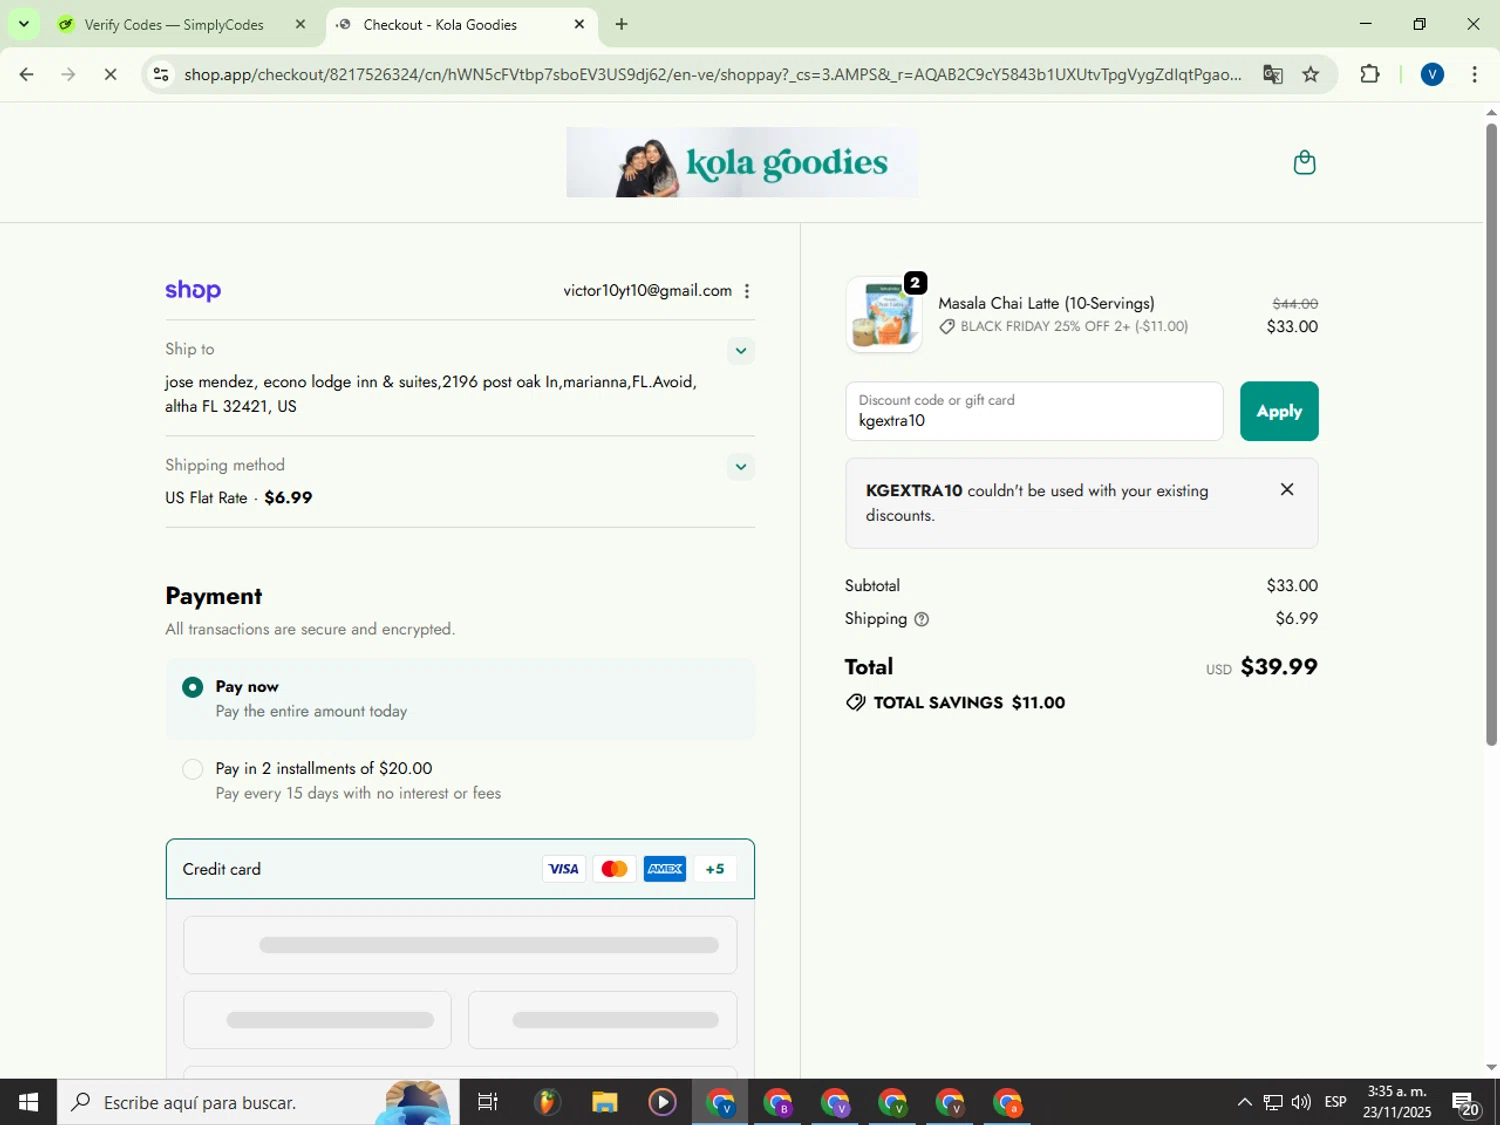The width and height of the screenshot is (1500, 1125).
Task: Open a new browser tab
Action: pyautogui.click(x=621, y=24)
